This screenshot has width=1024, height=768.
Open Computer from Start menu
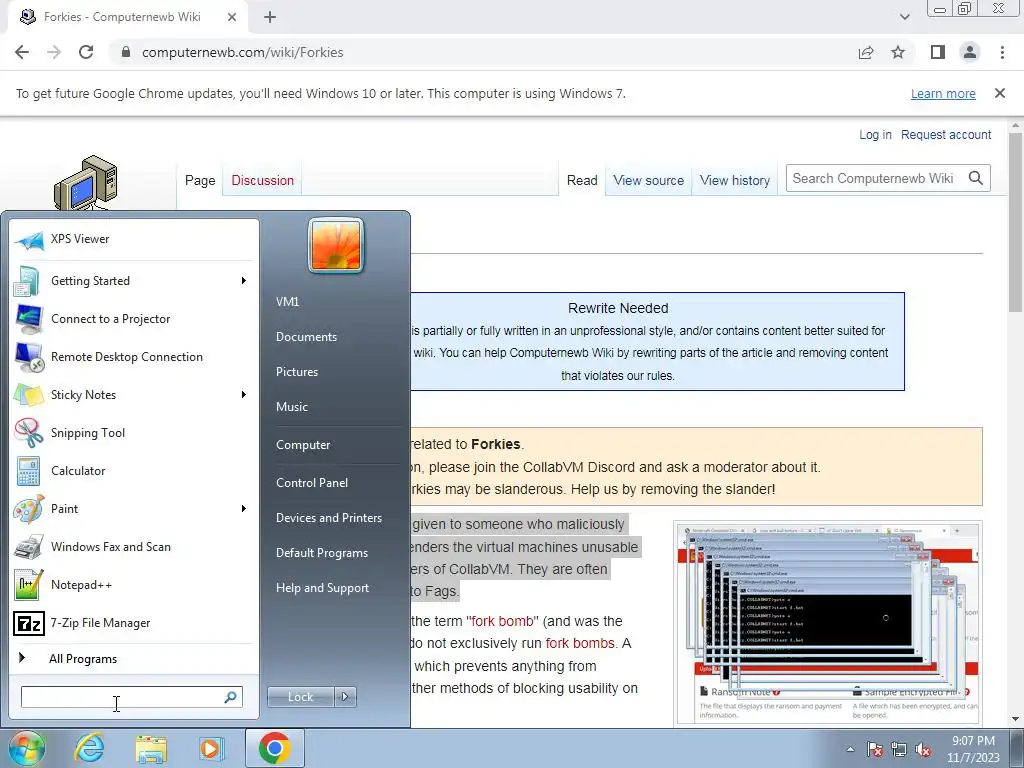tap(303, 445)
